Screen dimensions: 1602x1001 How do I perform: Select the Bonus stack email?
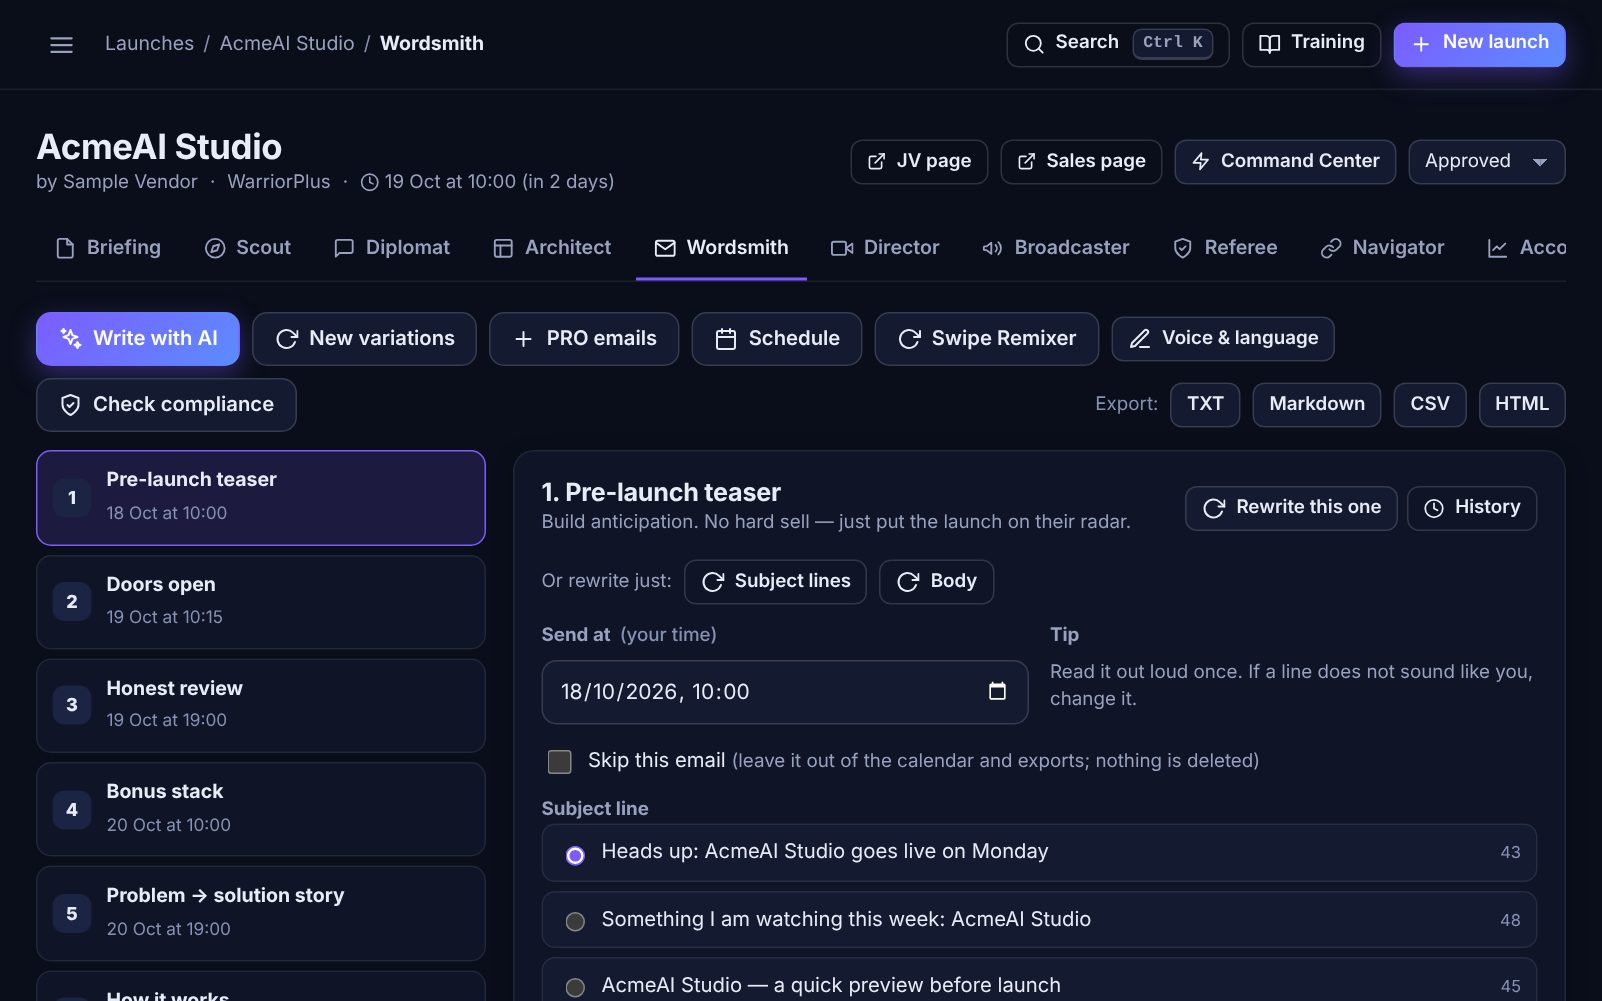click(x=261, y=809)
